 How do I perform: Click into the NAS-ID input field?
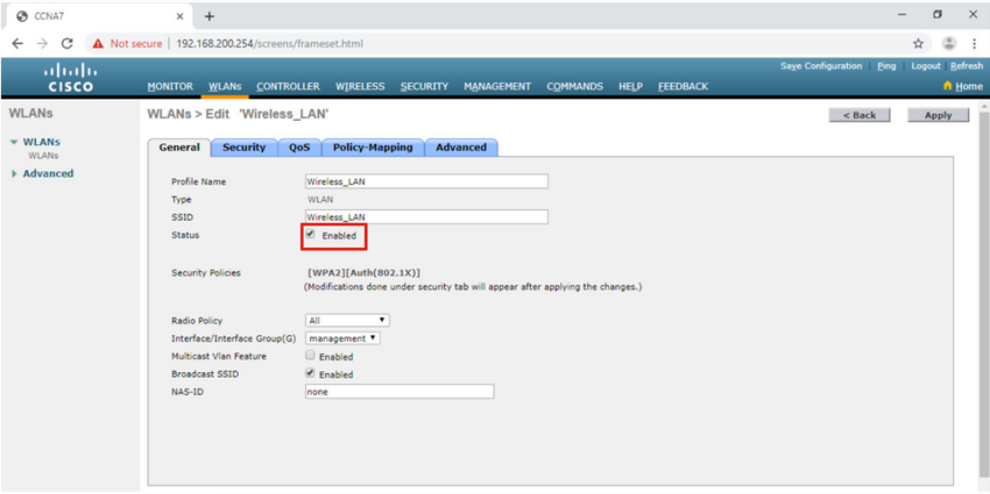pos(400,392)
